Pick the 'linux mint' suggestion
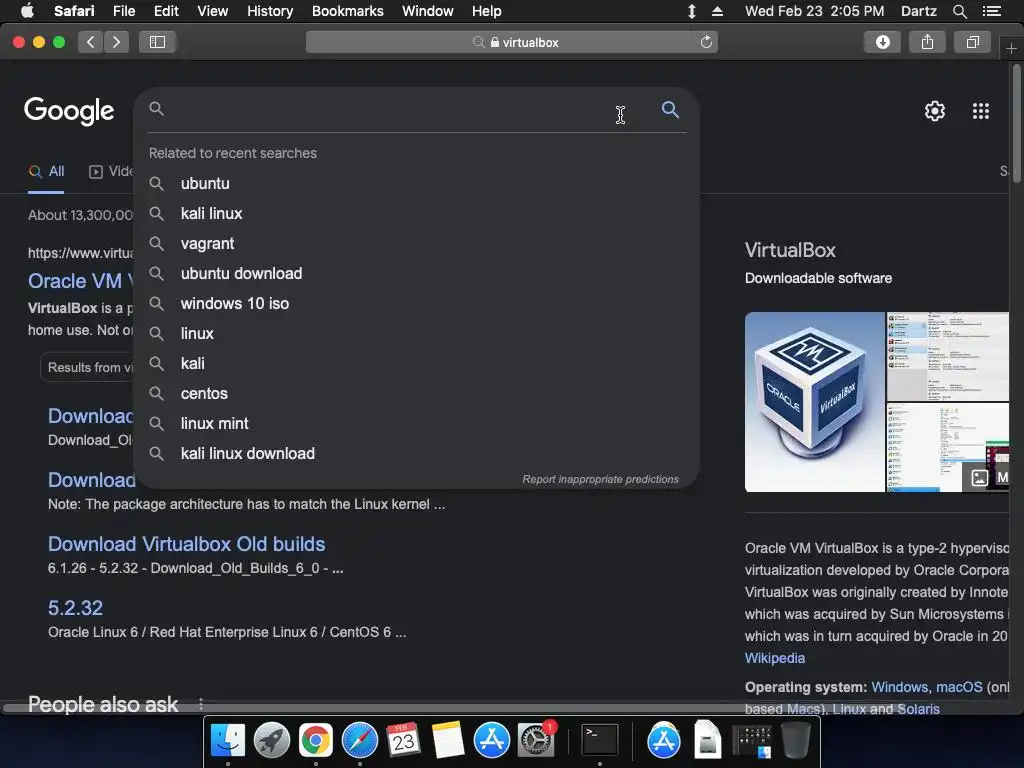 tap(417, 424)
